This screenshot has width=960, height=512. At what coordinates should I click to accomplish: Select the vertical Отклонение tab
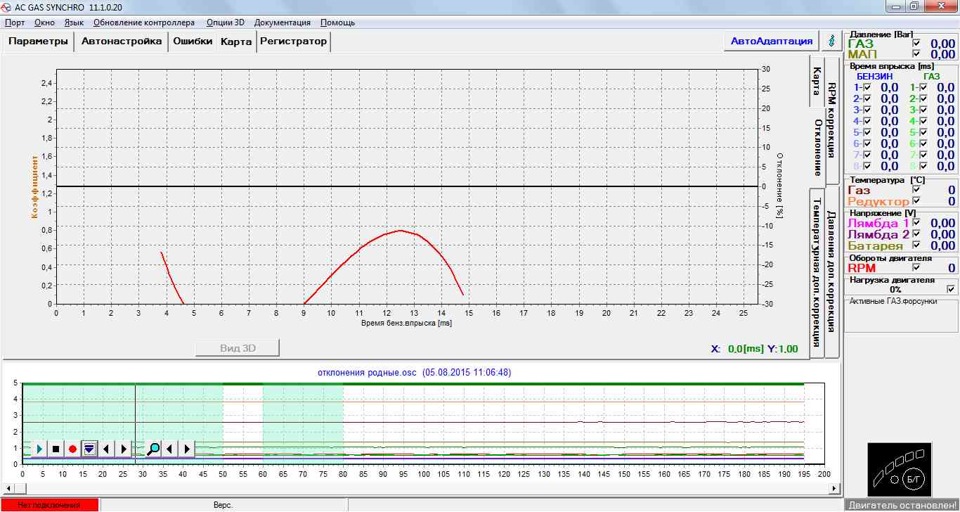pos(817,147)
